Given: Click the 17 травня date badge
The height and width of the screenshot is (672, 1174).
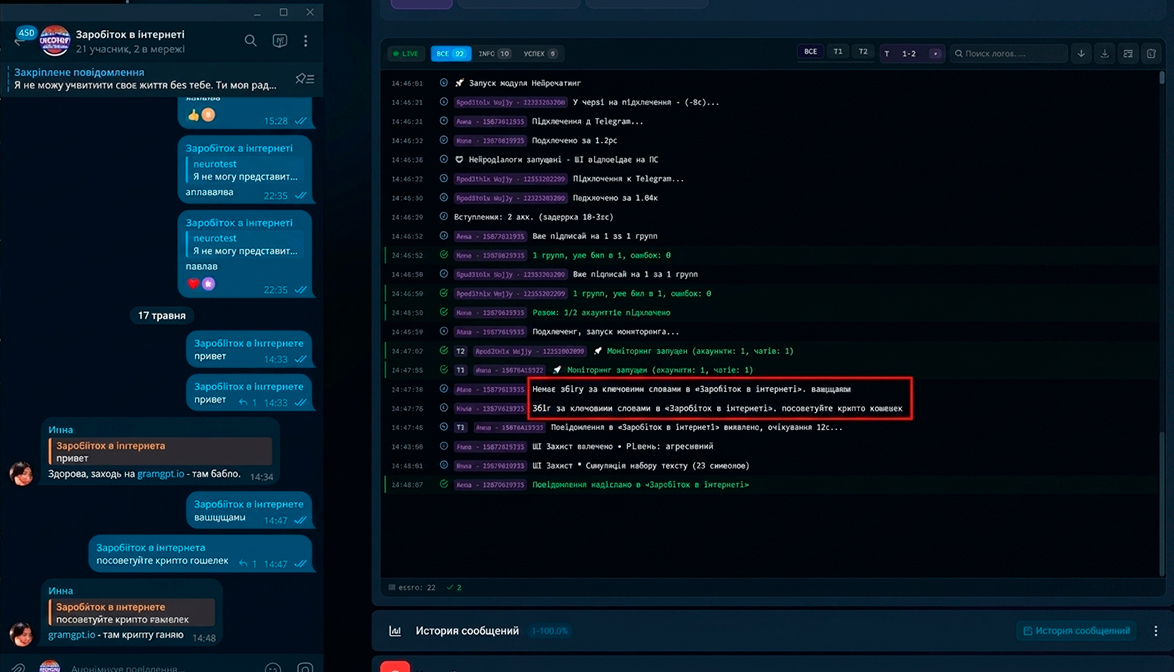Looking at the screenshot, I should tap(162, 315).
